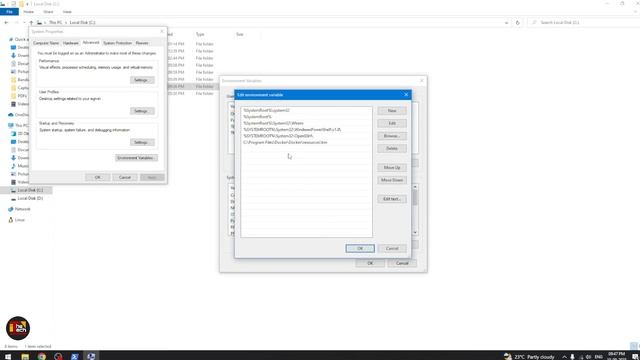Cancel the Edit environment variable dialog
The width and height of the screenshot is (640, 360).
[x=392, y=248]
